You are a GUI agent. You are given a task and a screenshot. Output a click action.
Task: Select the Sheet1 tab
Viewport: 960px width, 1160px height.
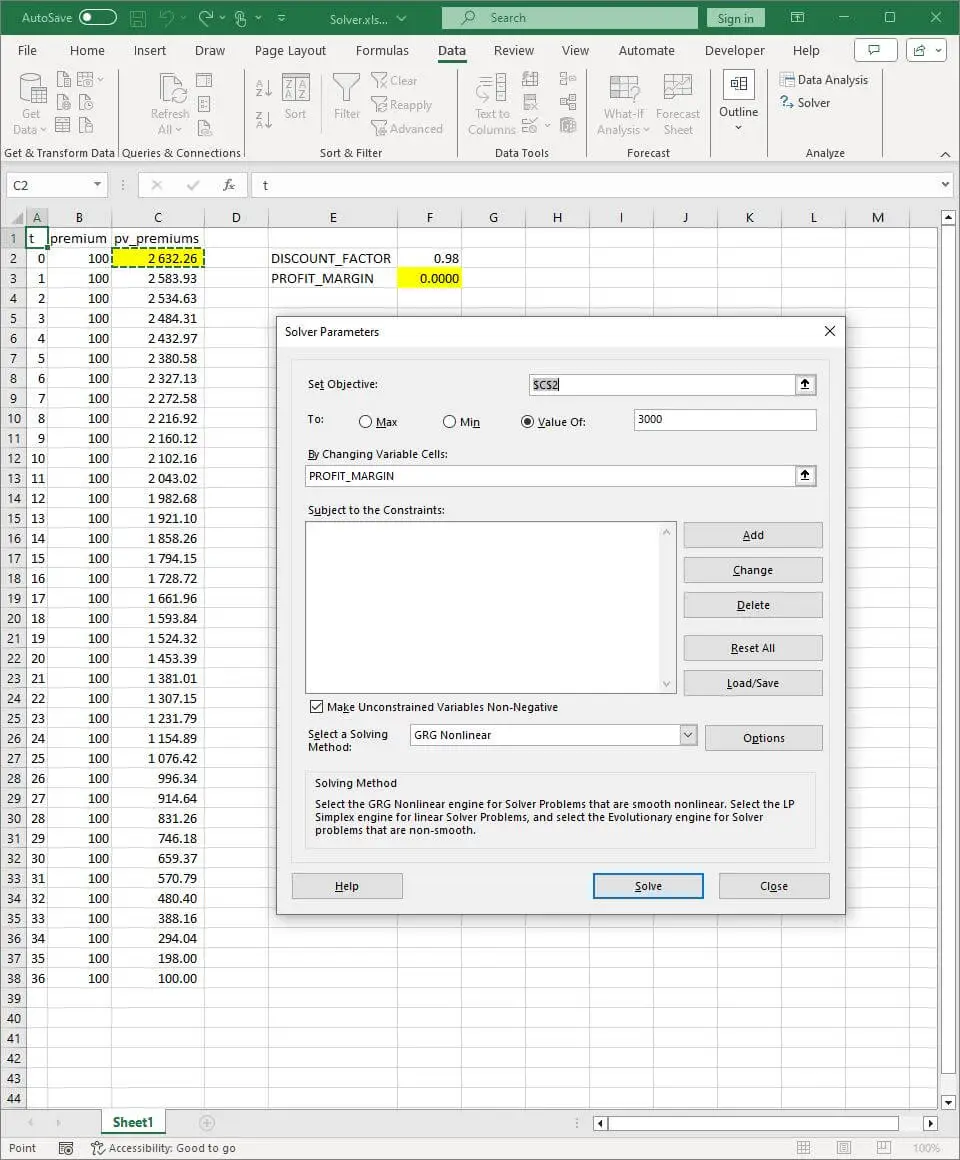pyautogui.click(x=132, y=1122)
